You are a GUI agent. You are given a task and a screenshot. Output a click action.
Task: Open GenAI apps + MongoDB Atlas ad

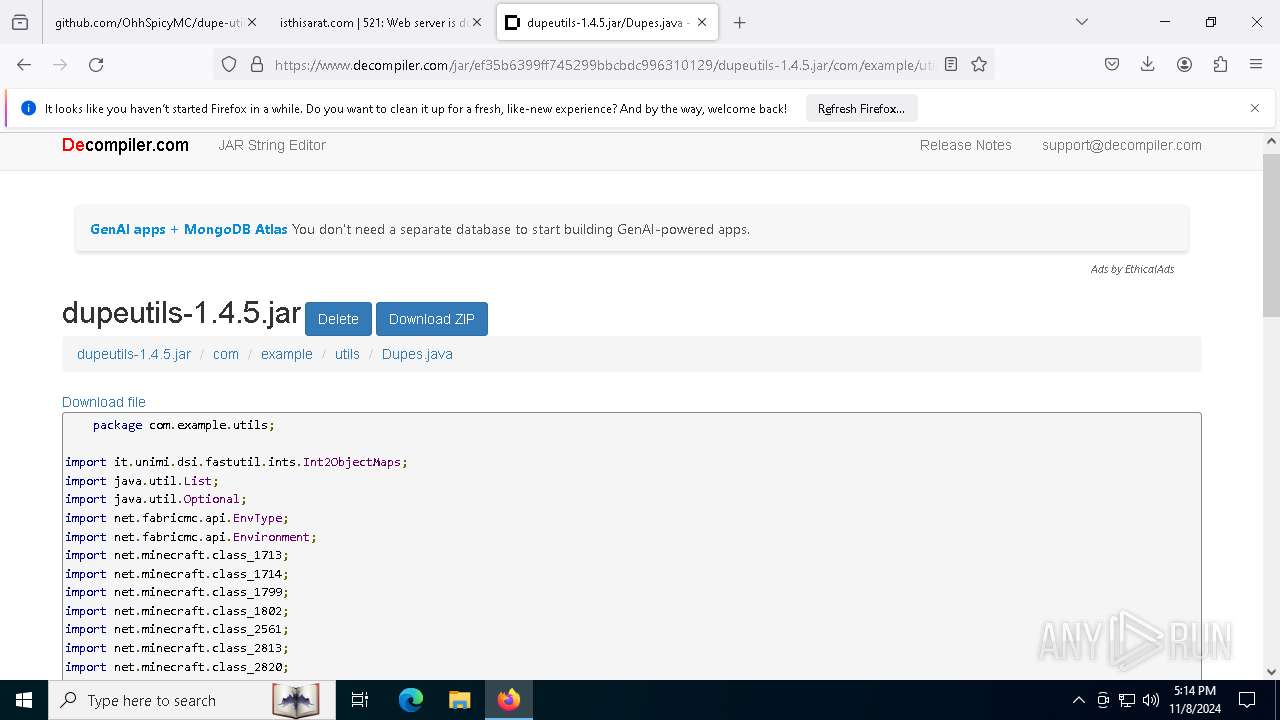click(188, 229)
